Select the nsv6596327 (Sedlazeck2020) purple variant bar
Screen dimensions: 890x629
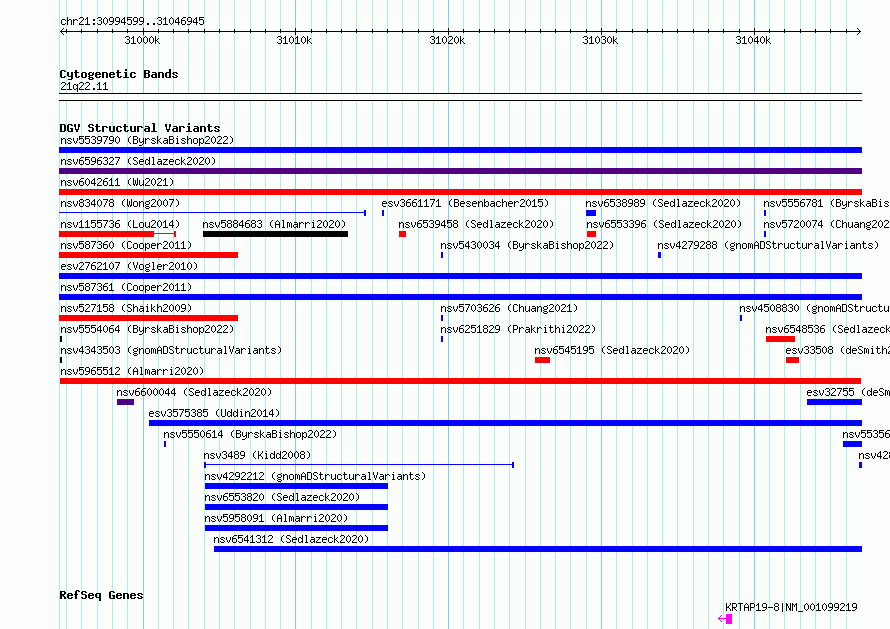pyautogui.click(x=460, y=171)
